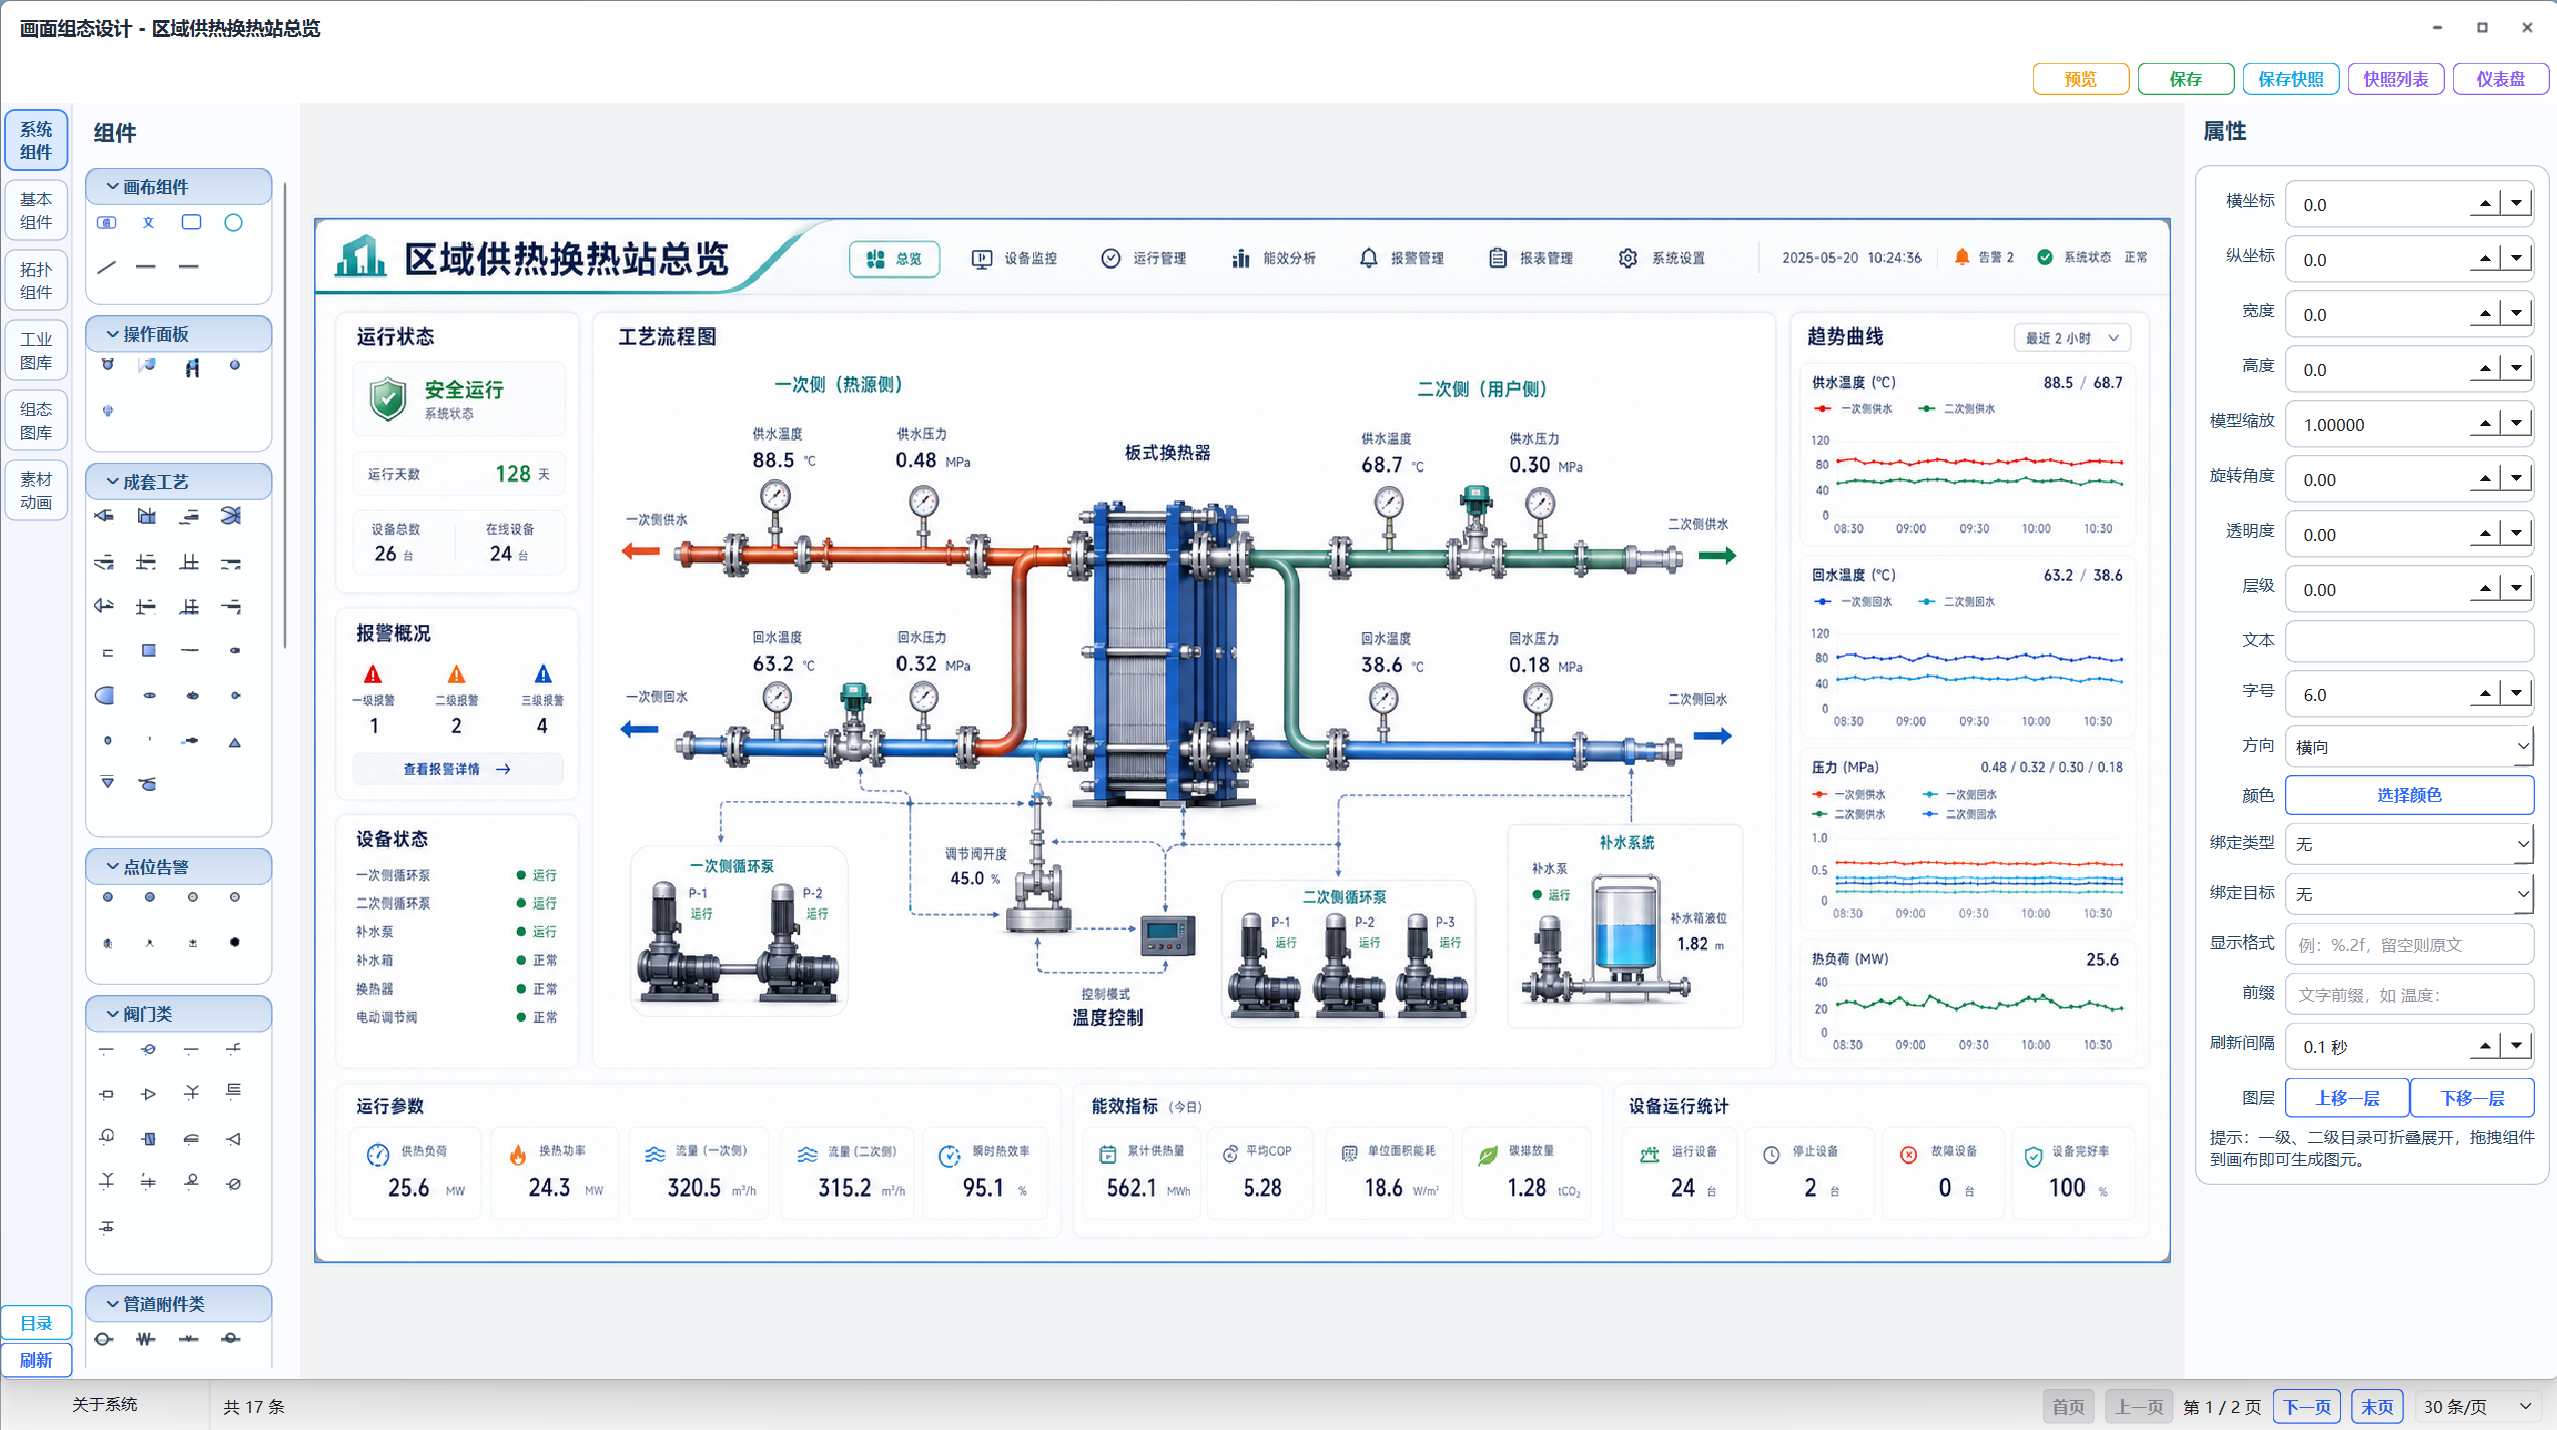Screen dimensions: 2557x1430
Task: Collapse the 点位告警 group
Action: pos(179,867)
